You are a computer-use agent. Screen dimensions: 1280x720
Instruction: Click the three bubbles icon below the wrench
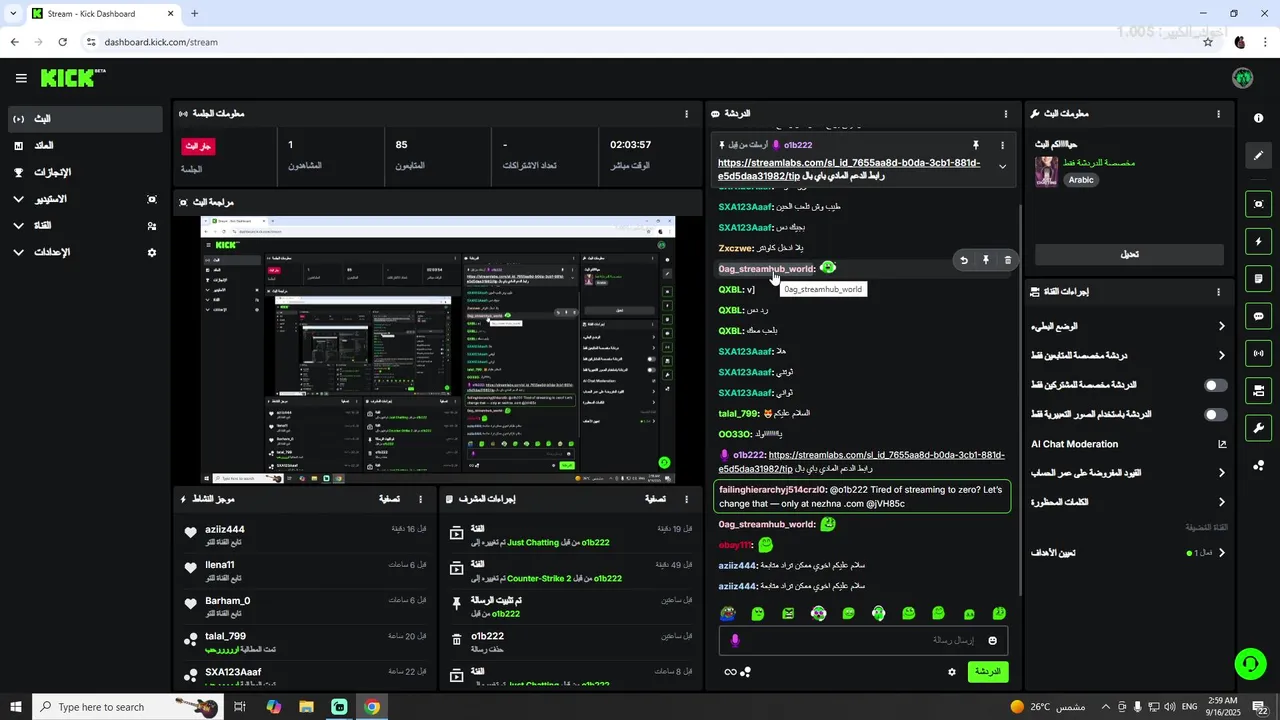[x=1258, y=464]
